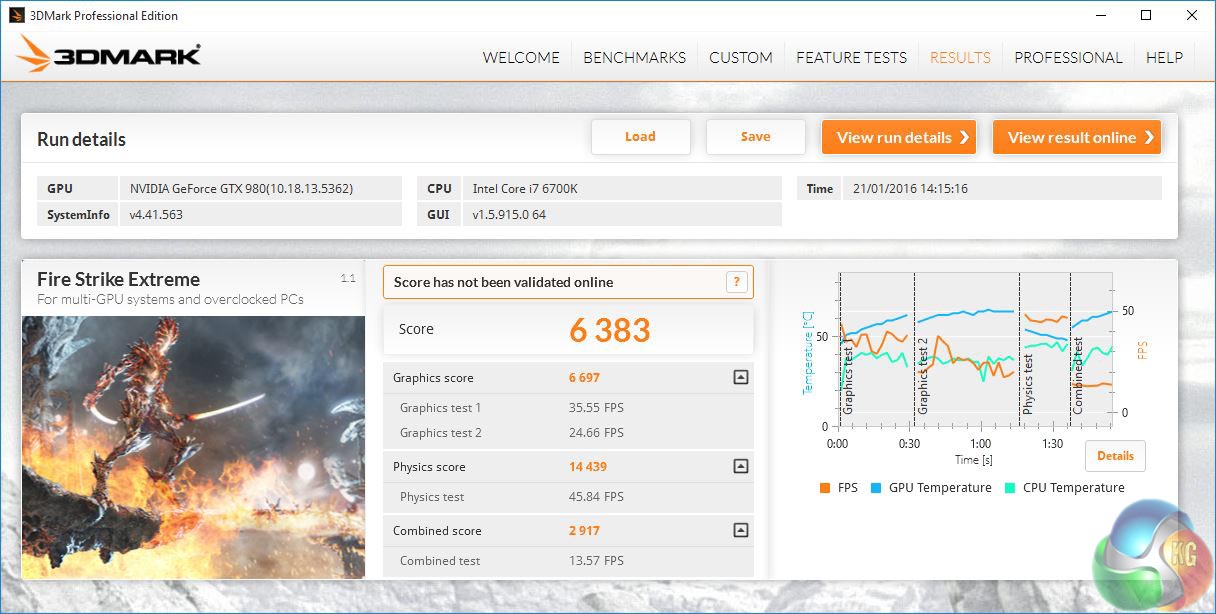This screenshot has width=1216, height=614.
Task: Click Physics test 45.84 FPS row
Action: 568,497
